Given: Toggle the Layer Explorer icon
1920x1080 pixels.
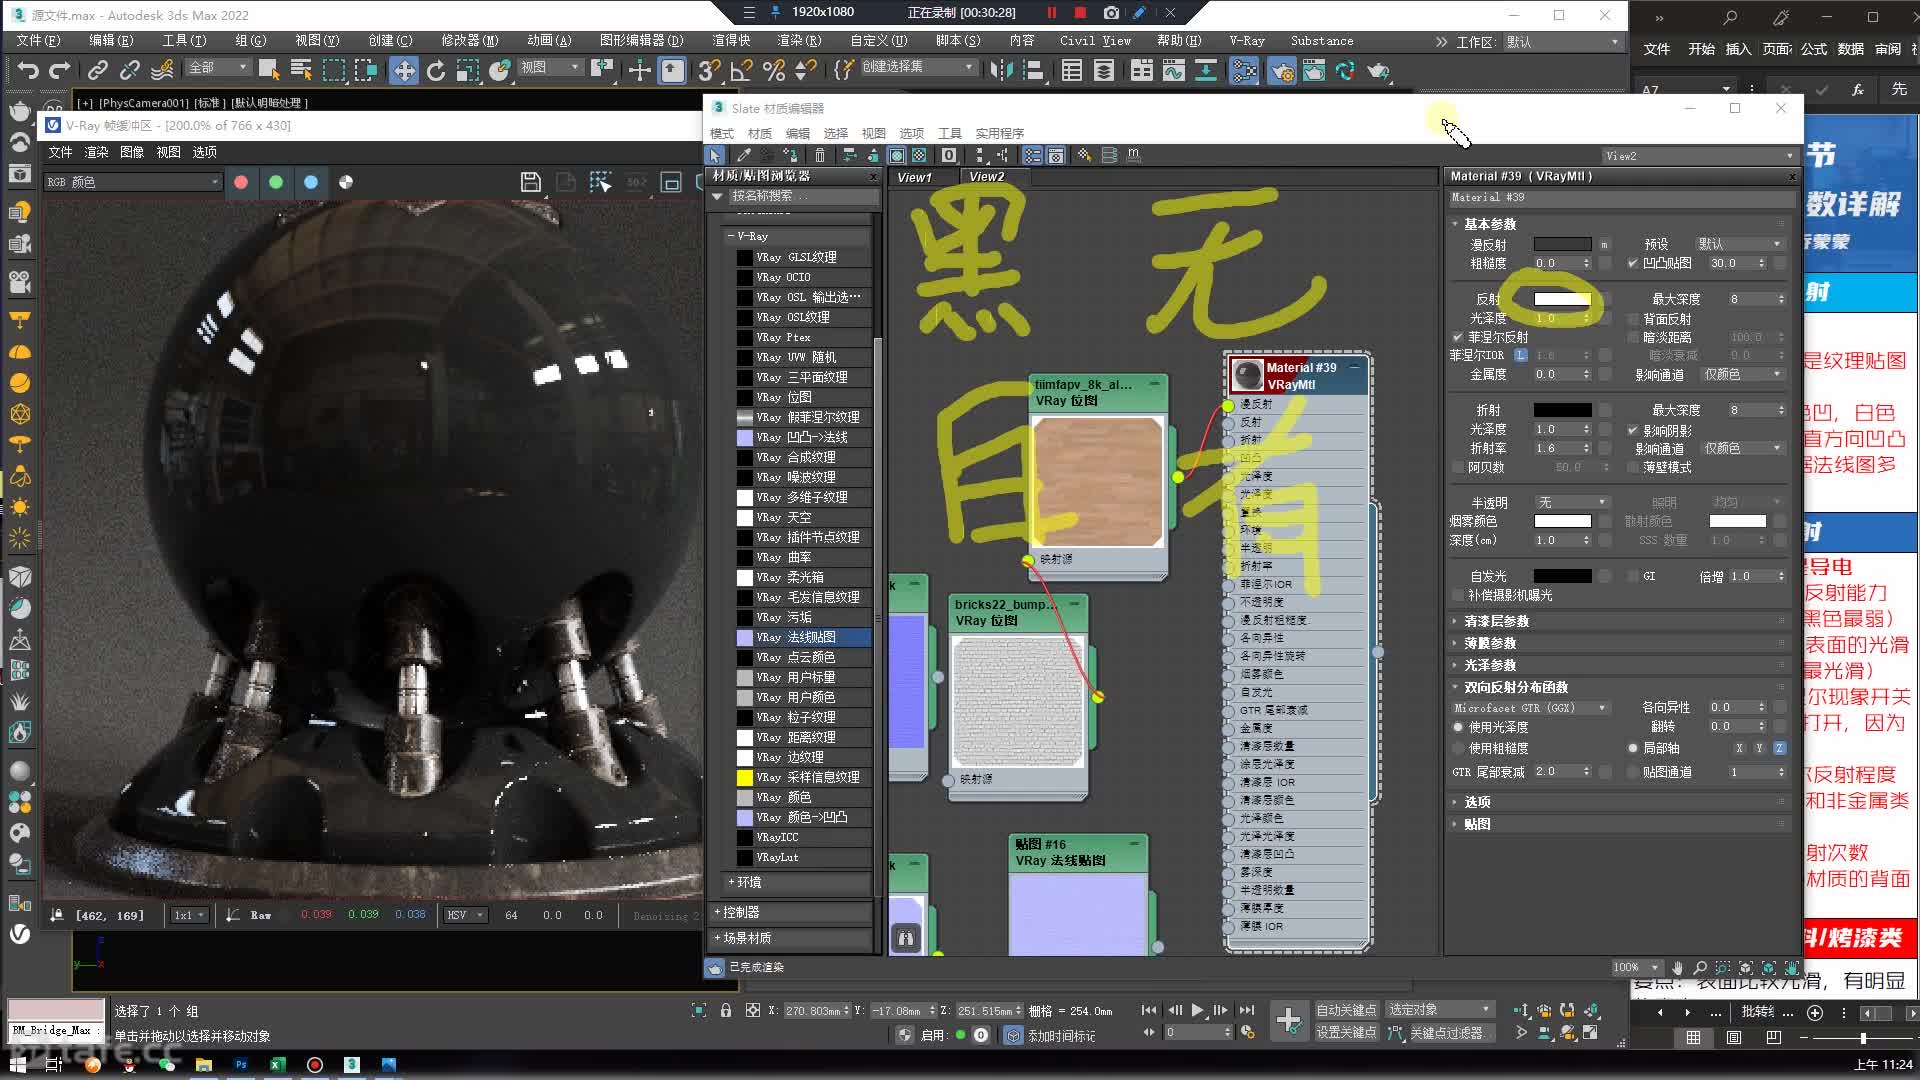Looking at the screenshot, I should pyautogui.click(x=1104, y=70).
